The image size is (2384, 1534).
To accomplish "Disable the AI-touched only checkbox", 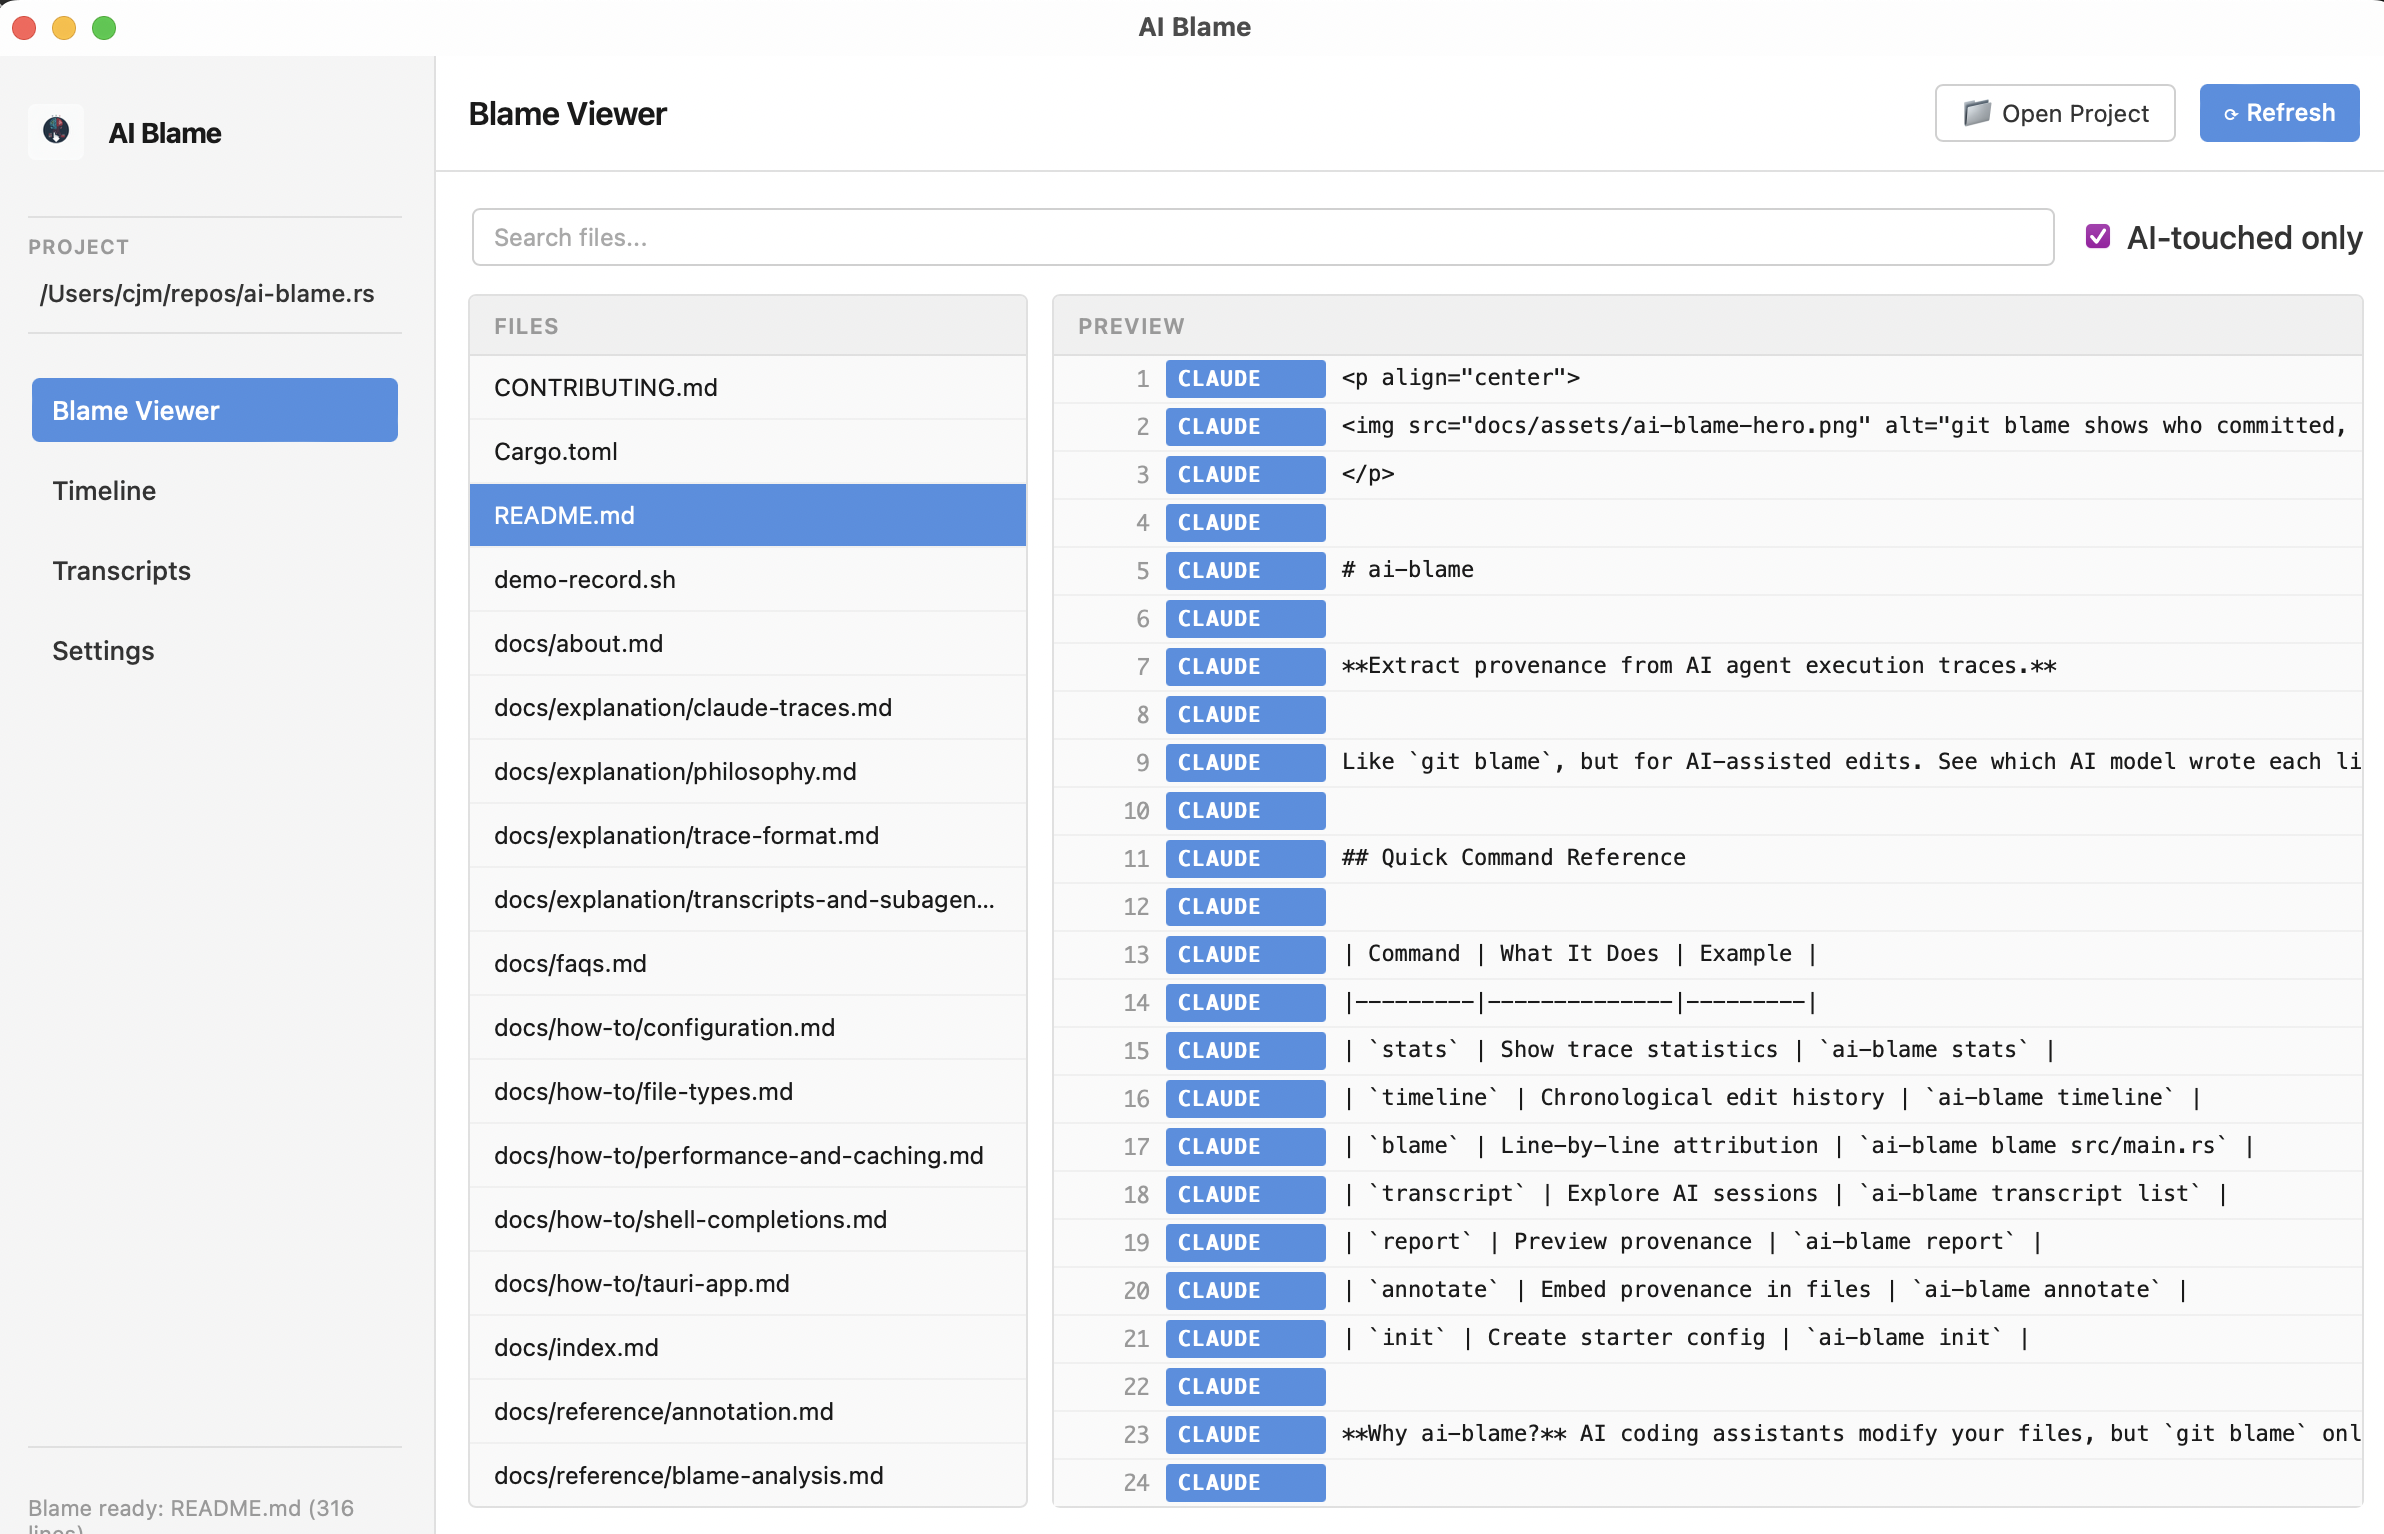I will (x=2098, y=237).
